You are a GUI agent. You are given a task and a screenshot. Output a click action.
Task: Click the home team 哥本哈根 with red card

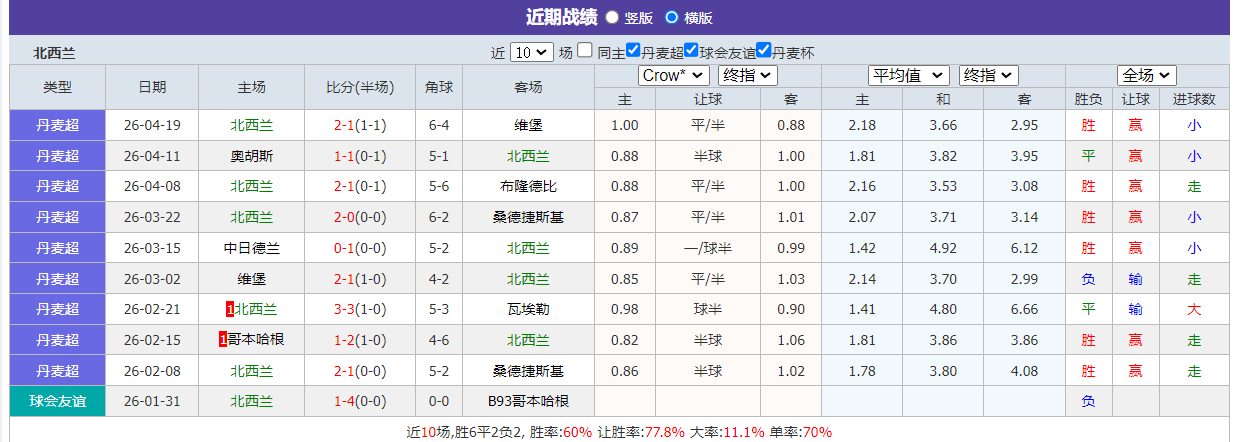pyautogui.click(x=257, y=340)
